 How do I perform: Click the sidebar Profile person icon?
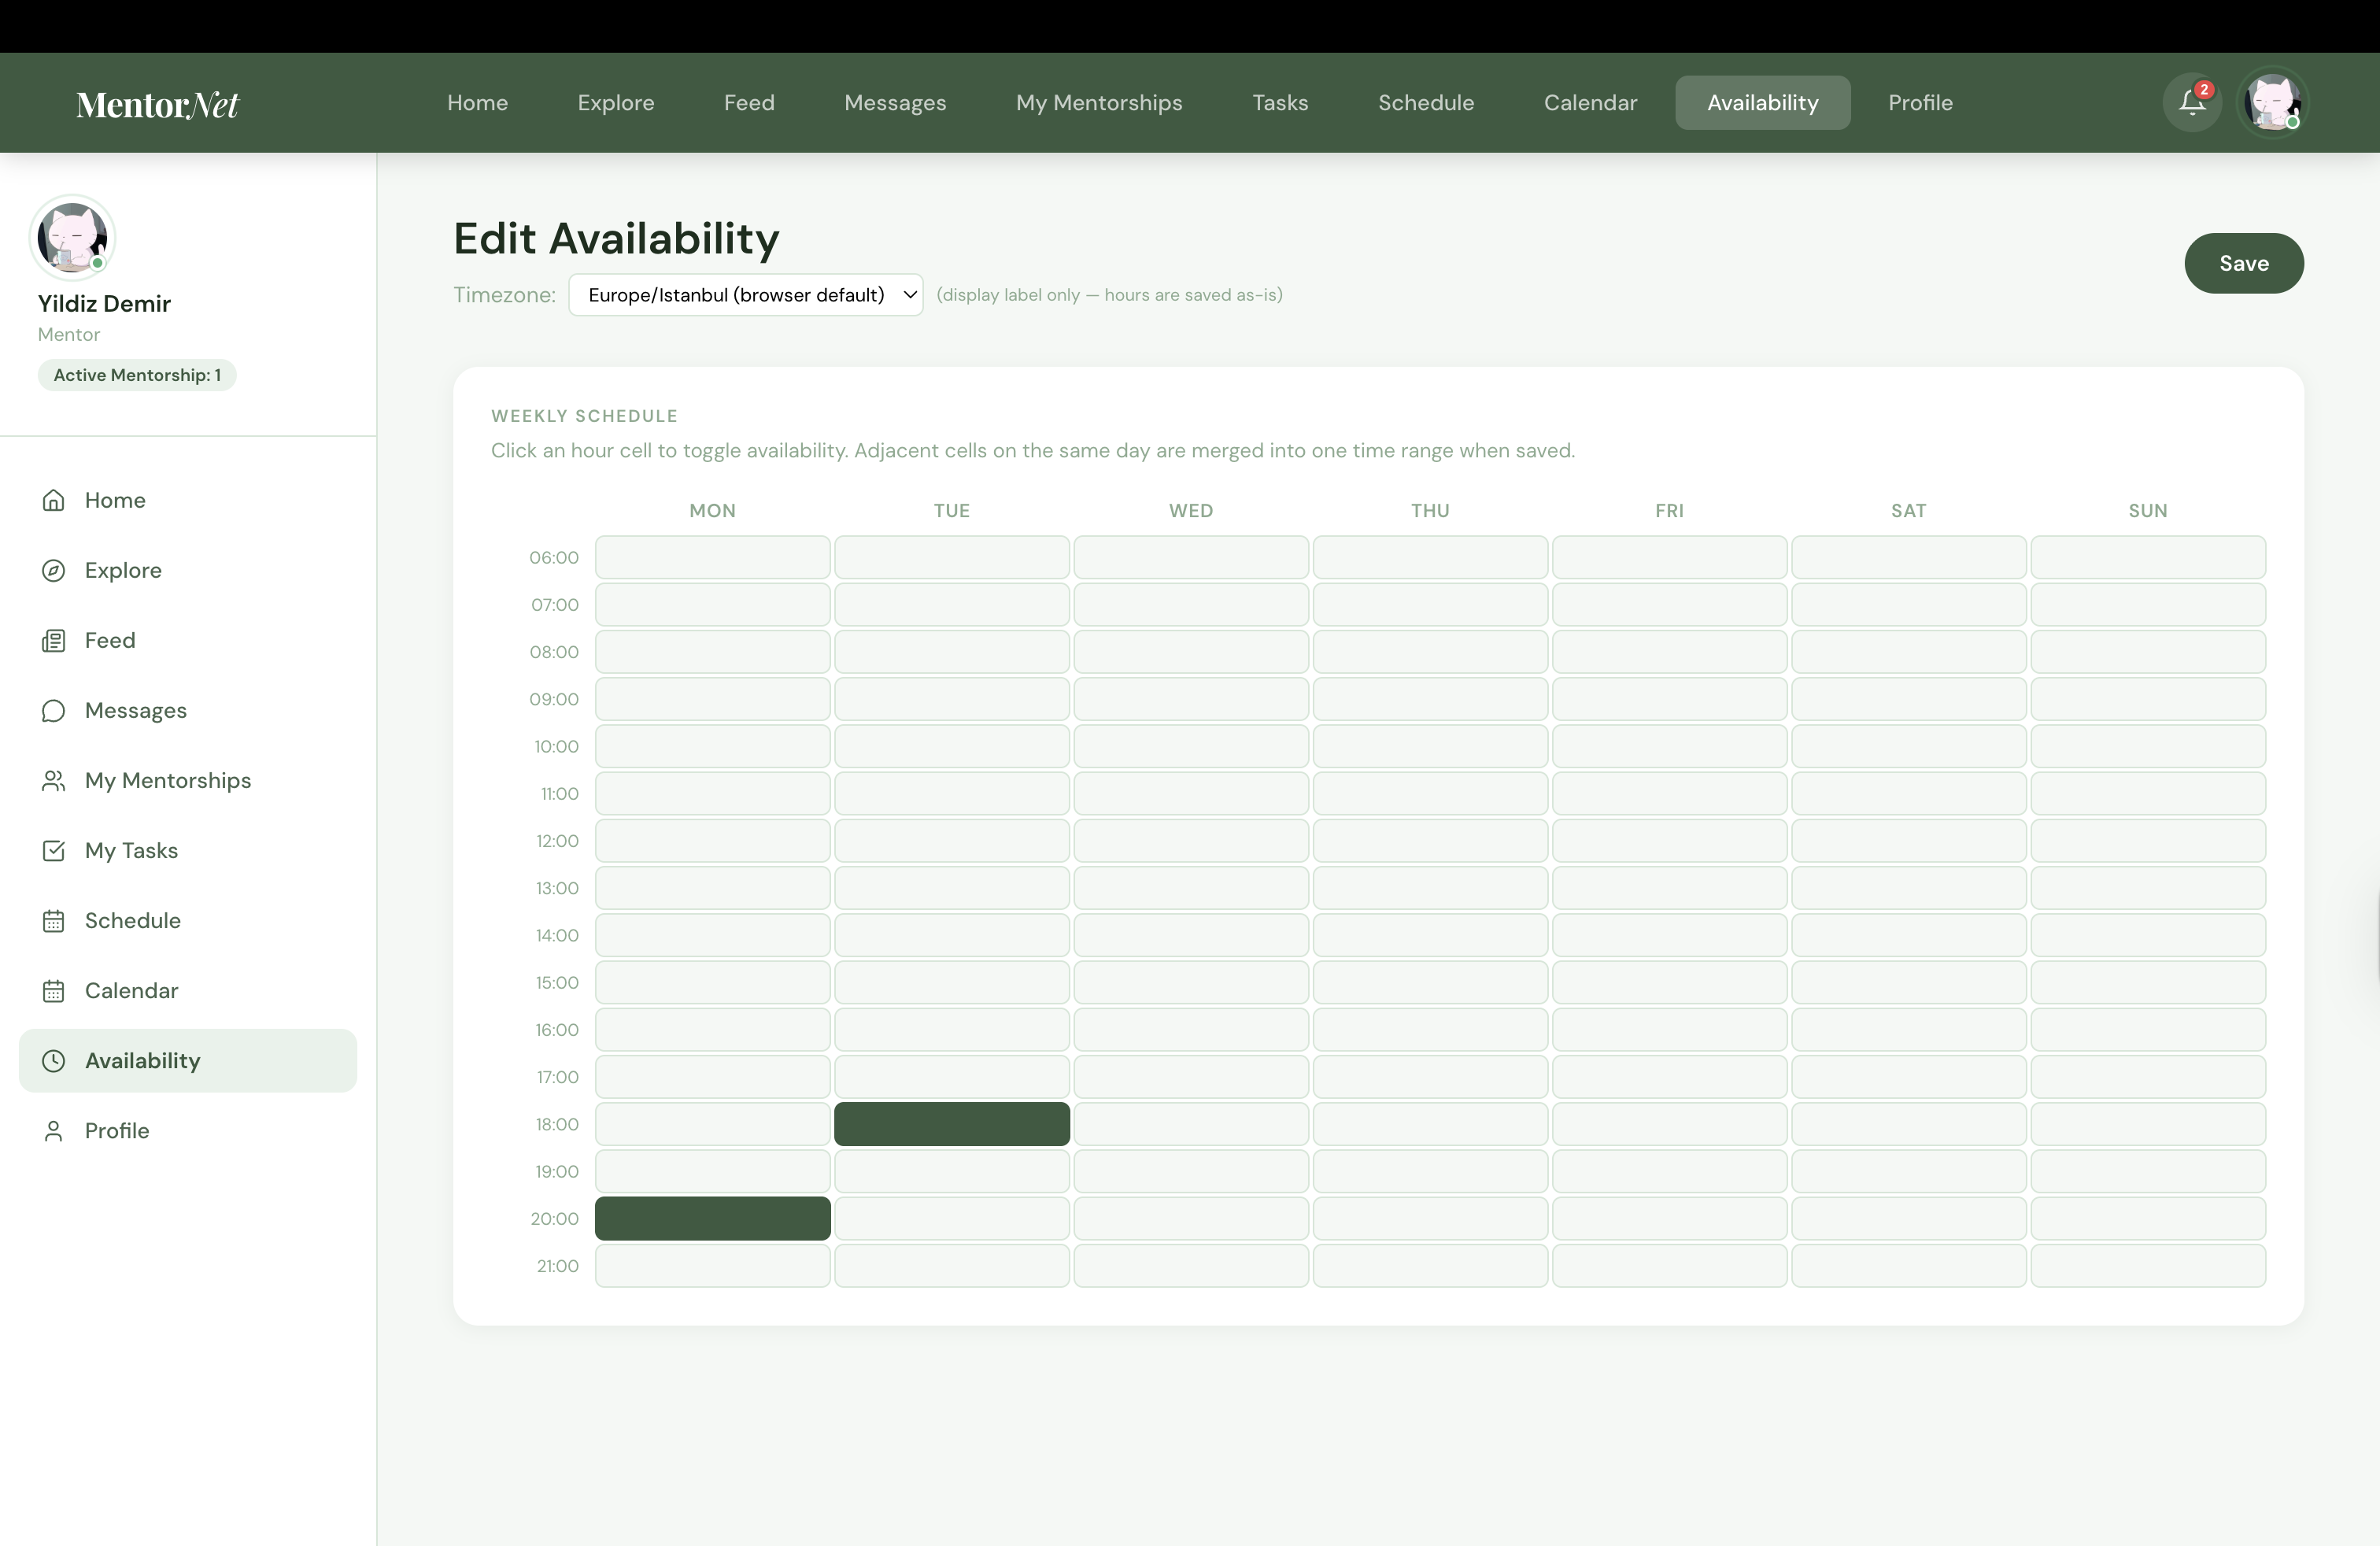54,1130
